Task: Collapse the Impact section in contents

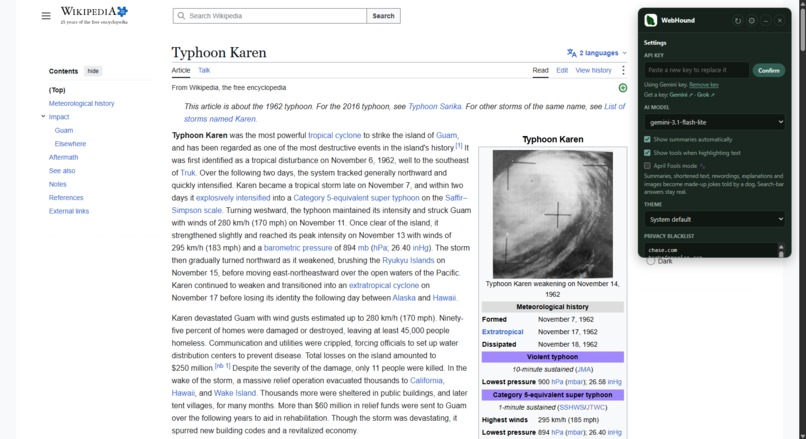Action: tap(43, 117)
